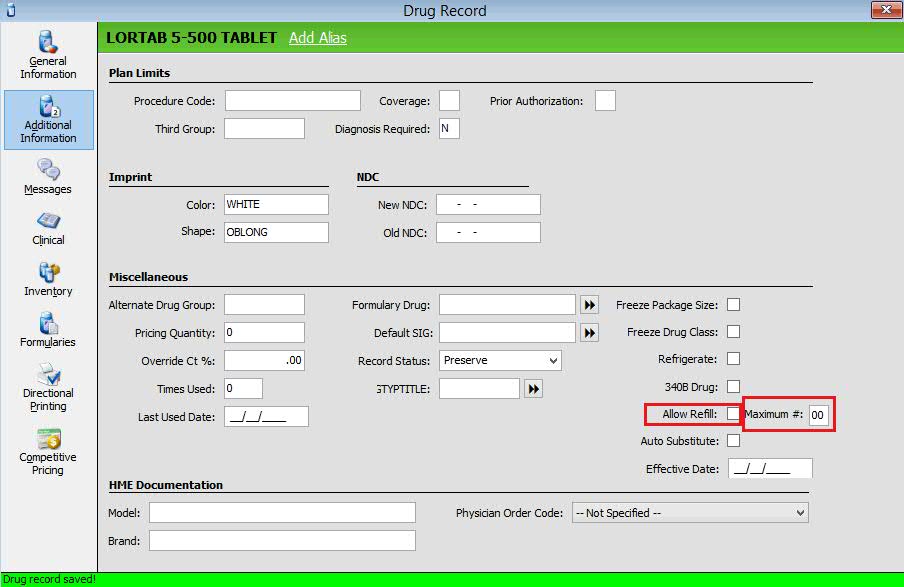
Task: Click the Override Ct % field
Action: pyautogui.click(x=264, y=360)
